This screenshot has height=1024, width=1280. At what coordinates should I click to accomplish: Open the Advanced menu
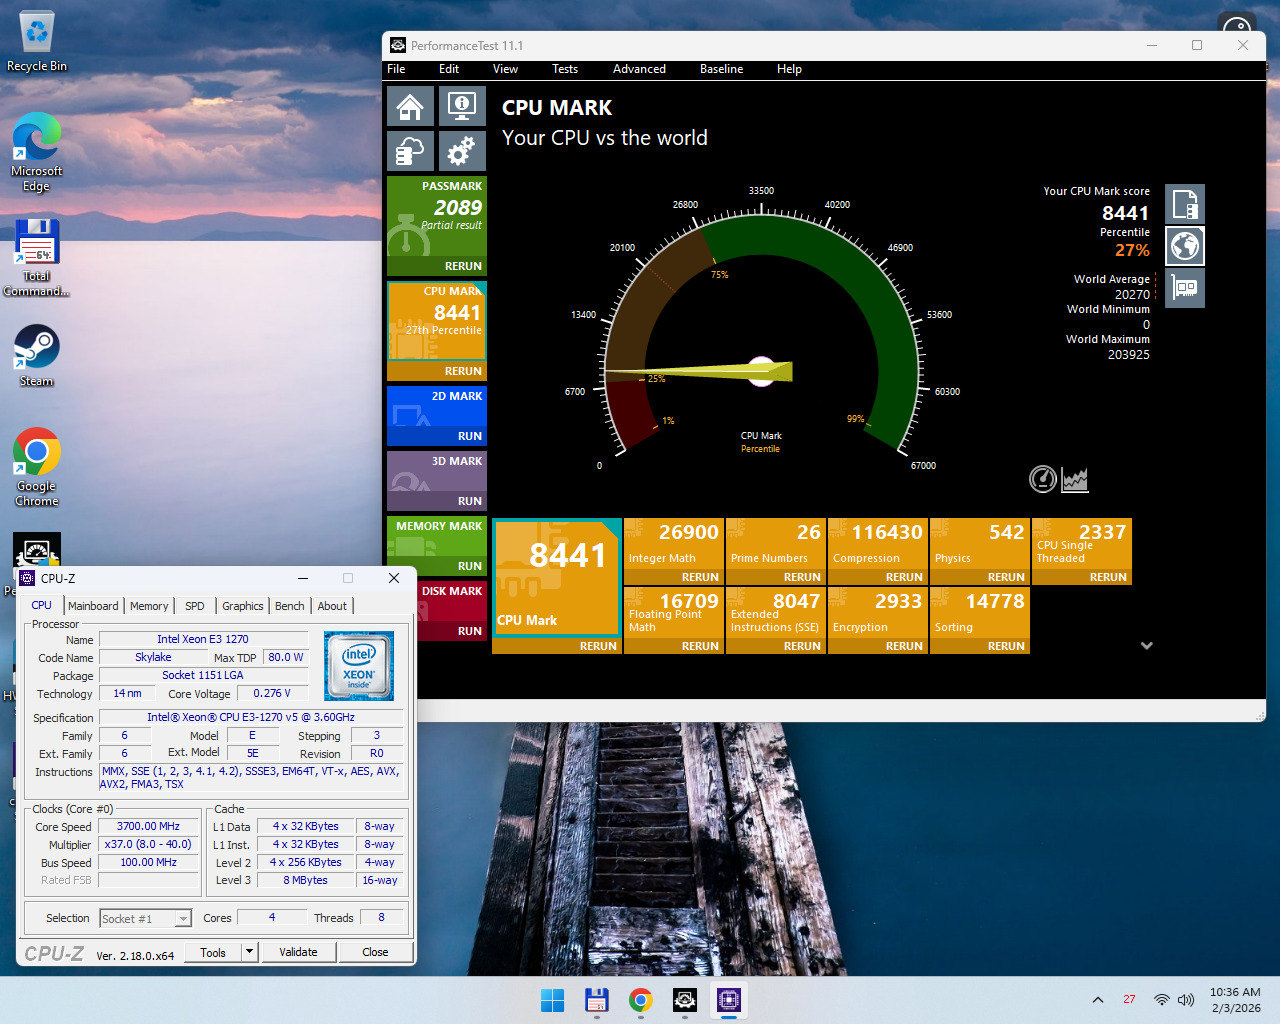point(639,69)
